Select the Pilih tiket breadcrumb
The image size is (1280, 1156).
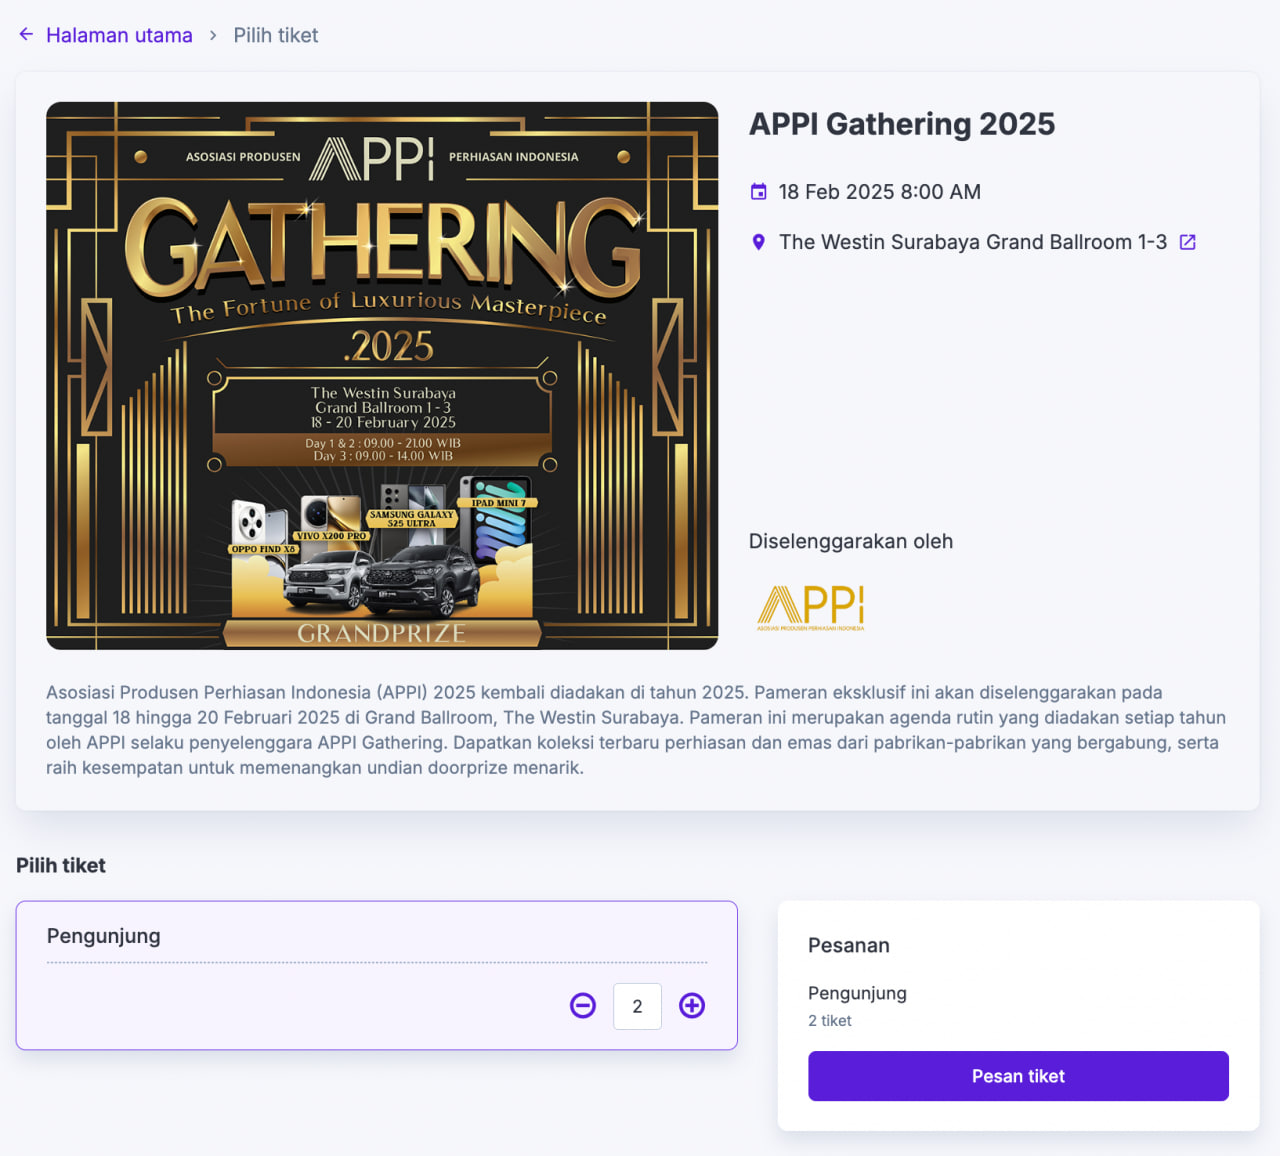pos(276,35)
